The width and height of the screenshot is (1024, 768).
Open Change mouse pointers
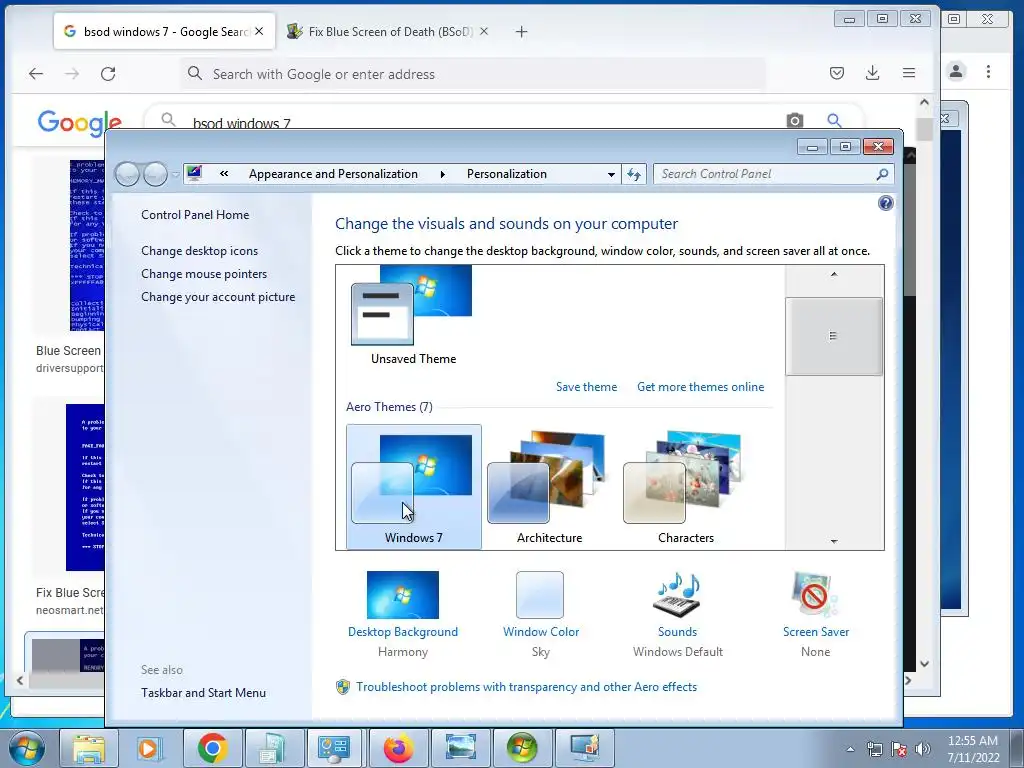[x=204, y=274]
